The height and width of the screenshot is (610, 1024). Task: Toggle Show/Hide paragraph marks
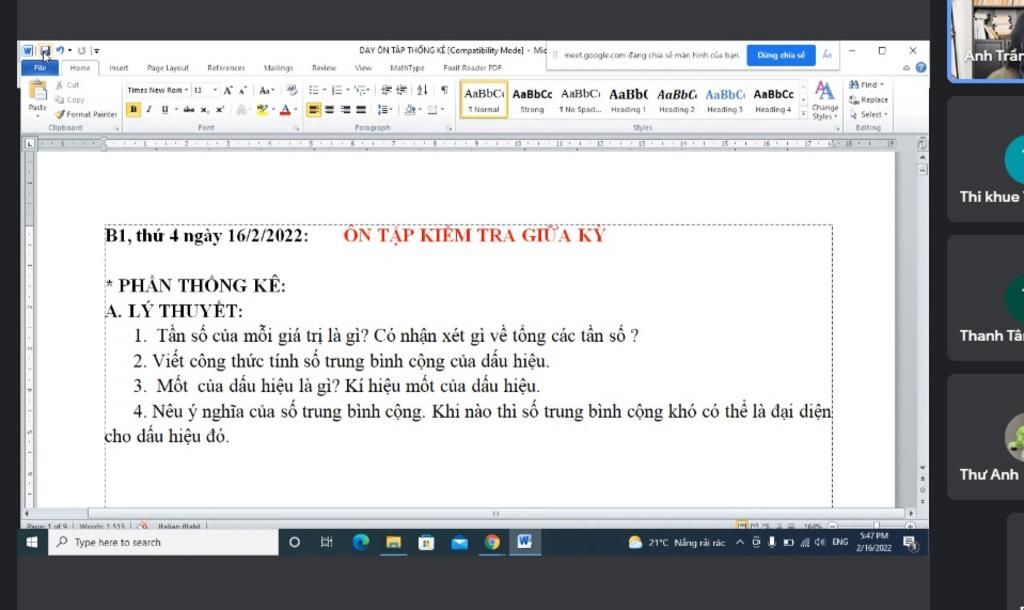[444, 90]
